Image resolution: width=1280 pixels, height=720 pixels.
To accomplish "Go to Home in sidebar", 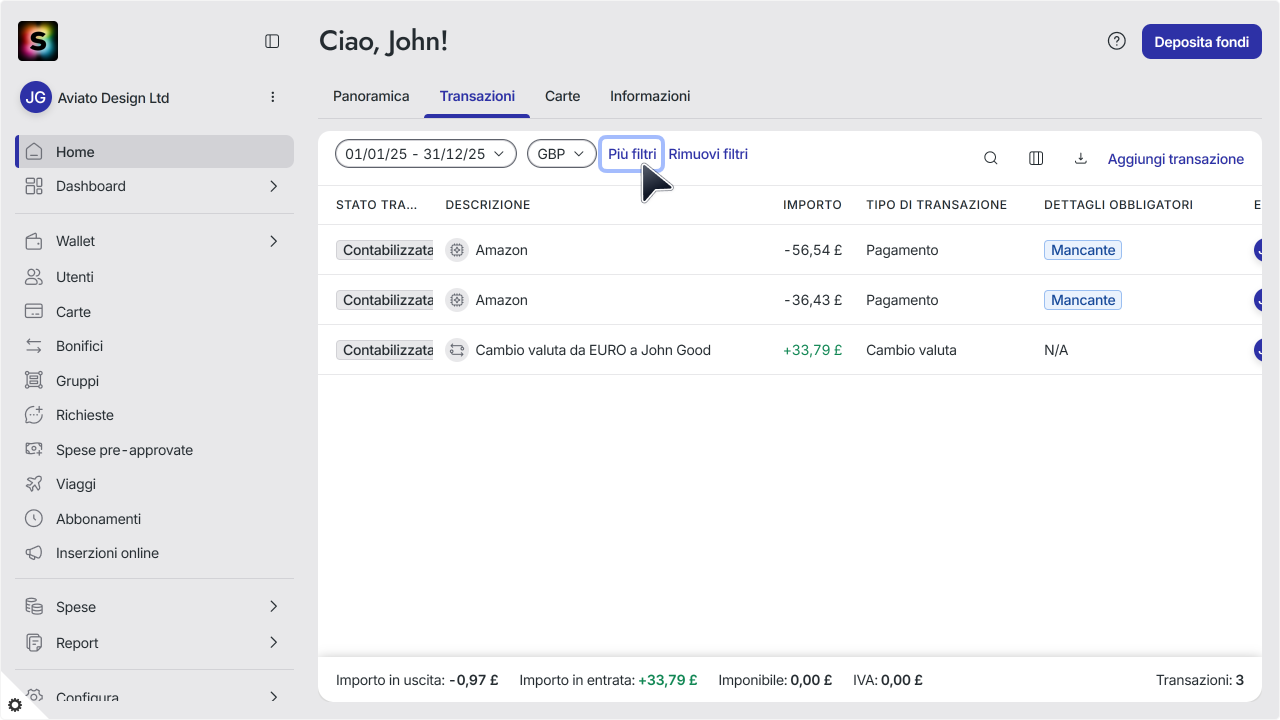I will coord(155,152).
